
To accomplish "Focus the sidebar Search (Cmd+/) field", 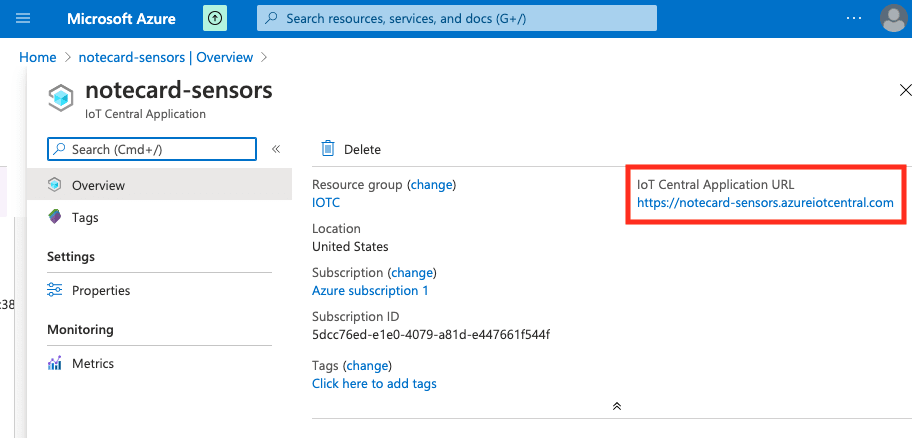I will click(x=152, y=149).
